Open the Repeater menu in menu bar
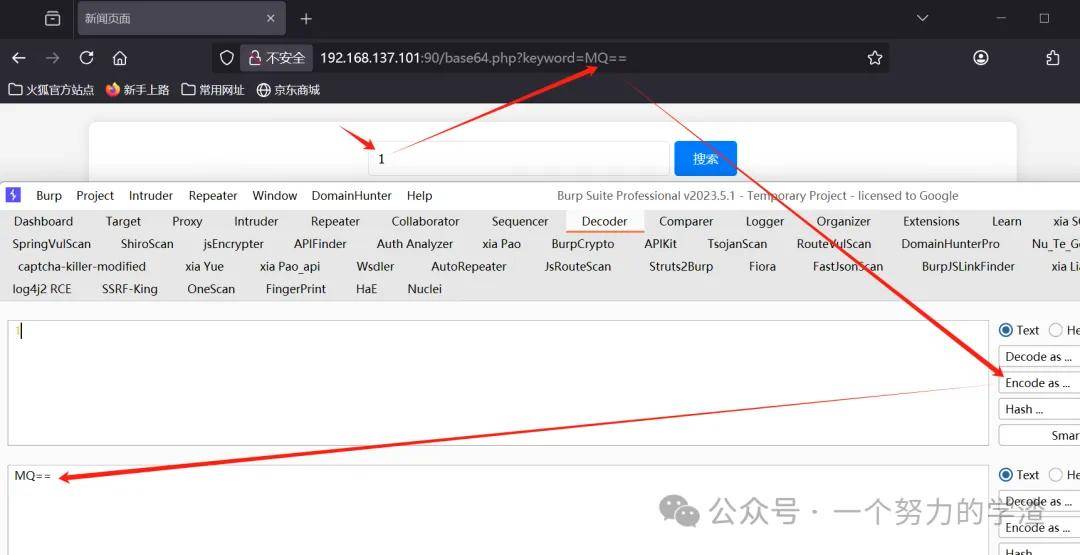1080x555 pixels. [213, 196]
